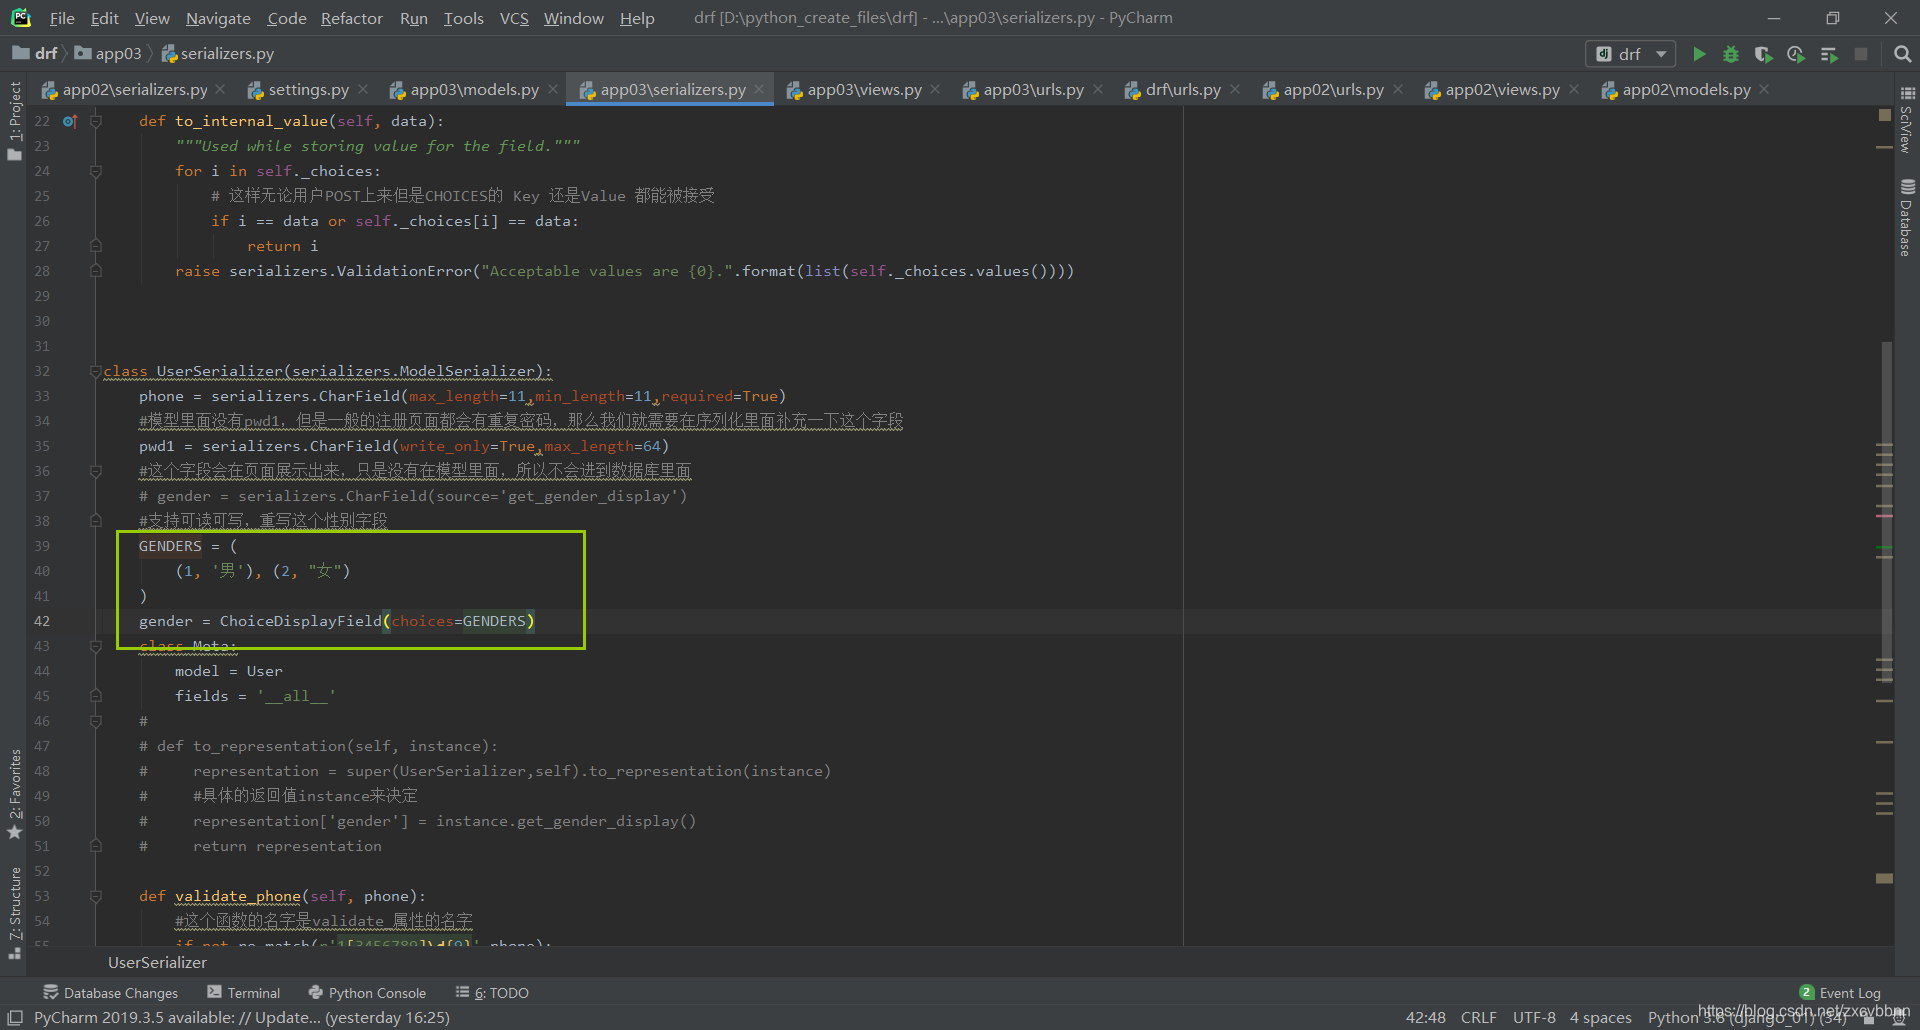
Task: Click the overridden method gutter icon on line 22
Action: click(x=70, y=121)
